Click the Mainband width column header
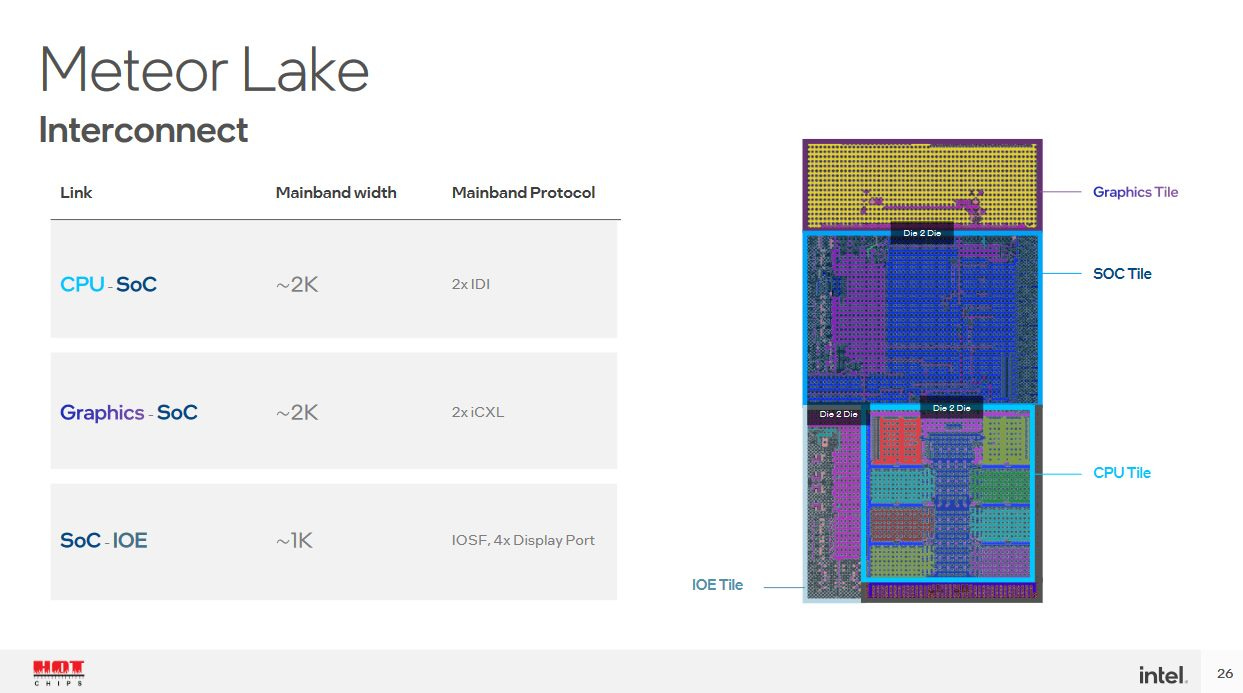Viewport: 1243px width, 693px height. [x=336, y=192]
